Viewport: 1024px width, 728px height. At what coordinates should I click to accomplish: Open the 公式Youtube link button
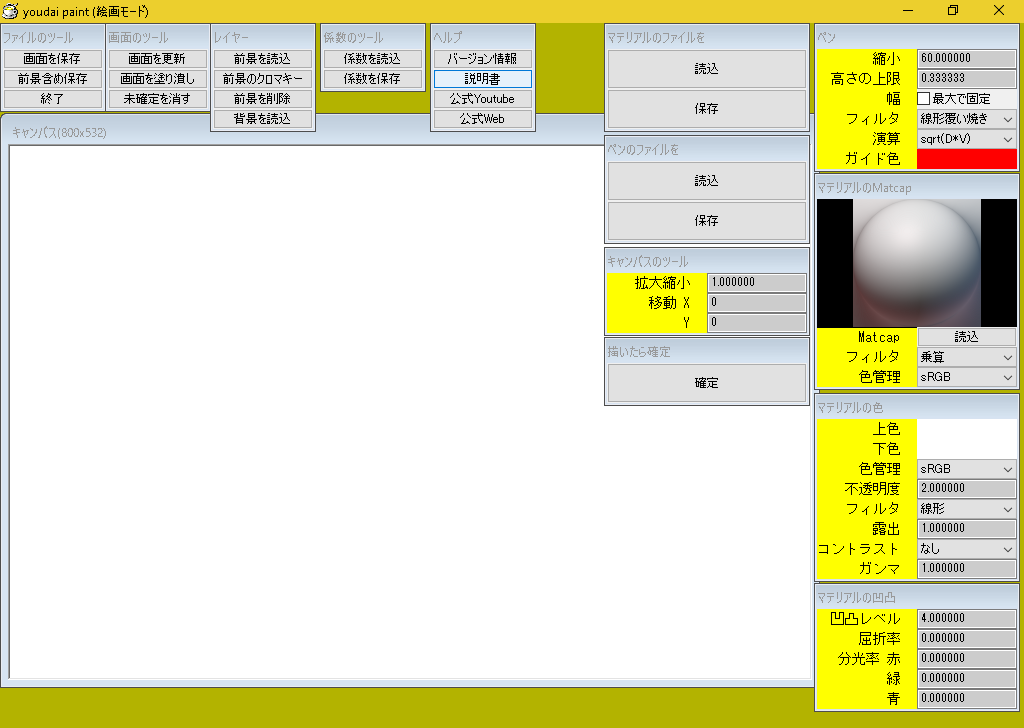(x=483, y=99)
